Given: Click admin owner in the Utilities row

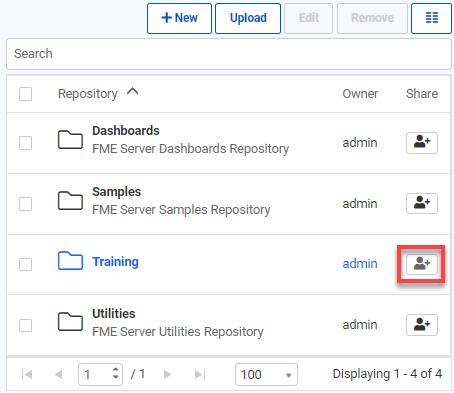Looking at the screenshot, I should [360, 325].
